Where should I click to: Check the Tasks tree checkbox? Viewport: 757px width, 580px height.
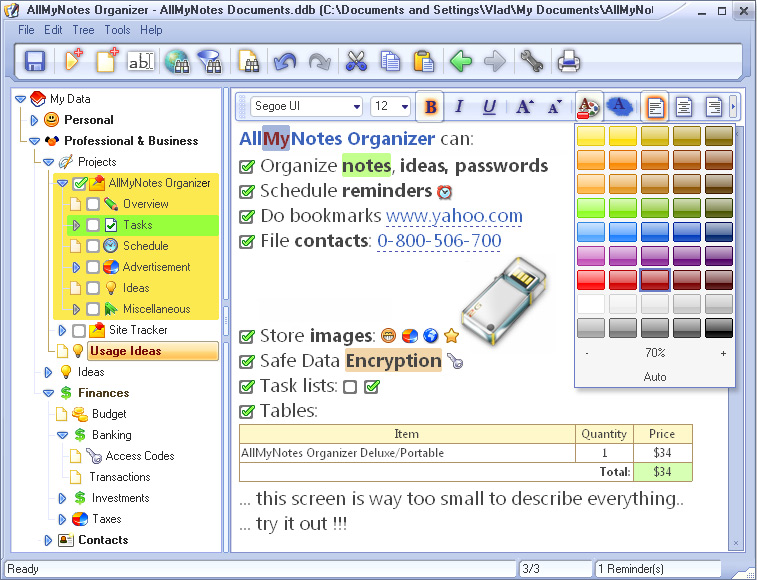pos(93,225)
